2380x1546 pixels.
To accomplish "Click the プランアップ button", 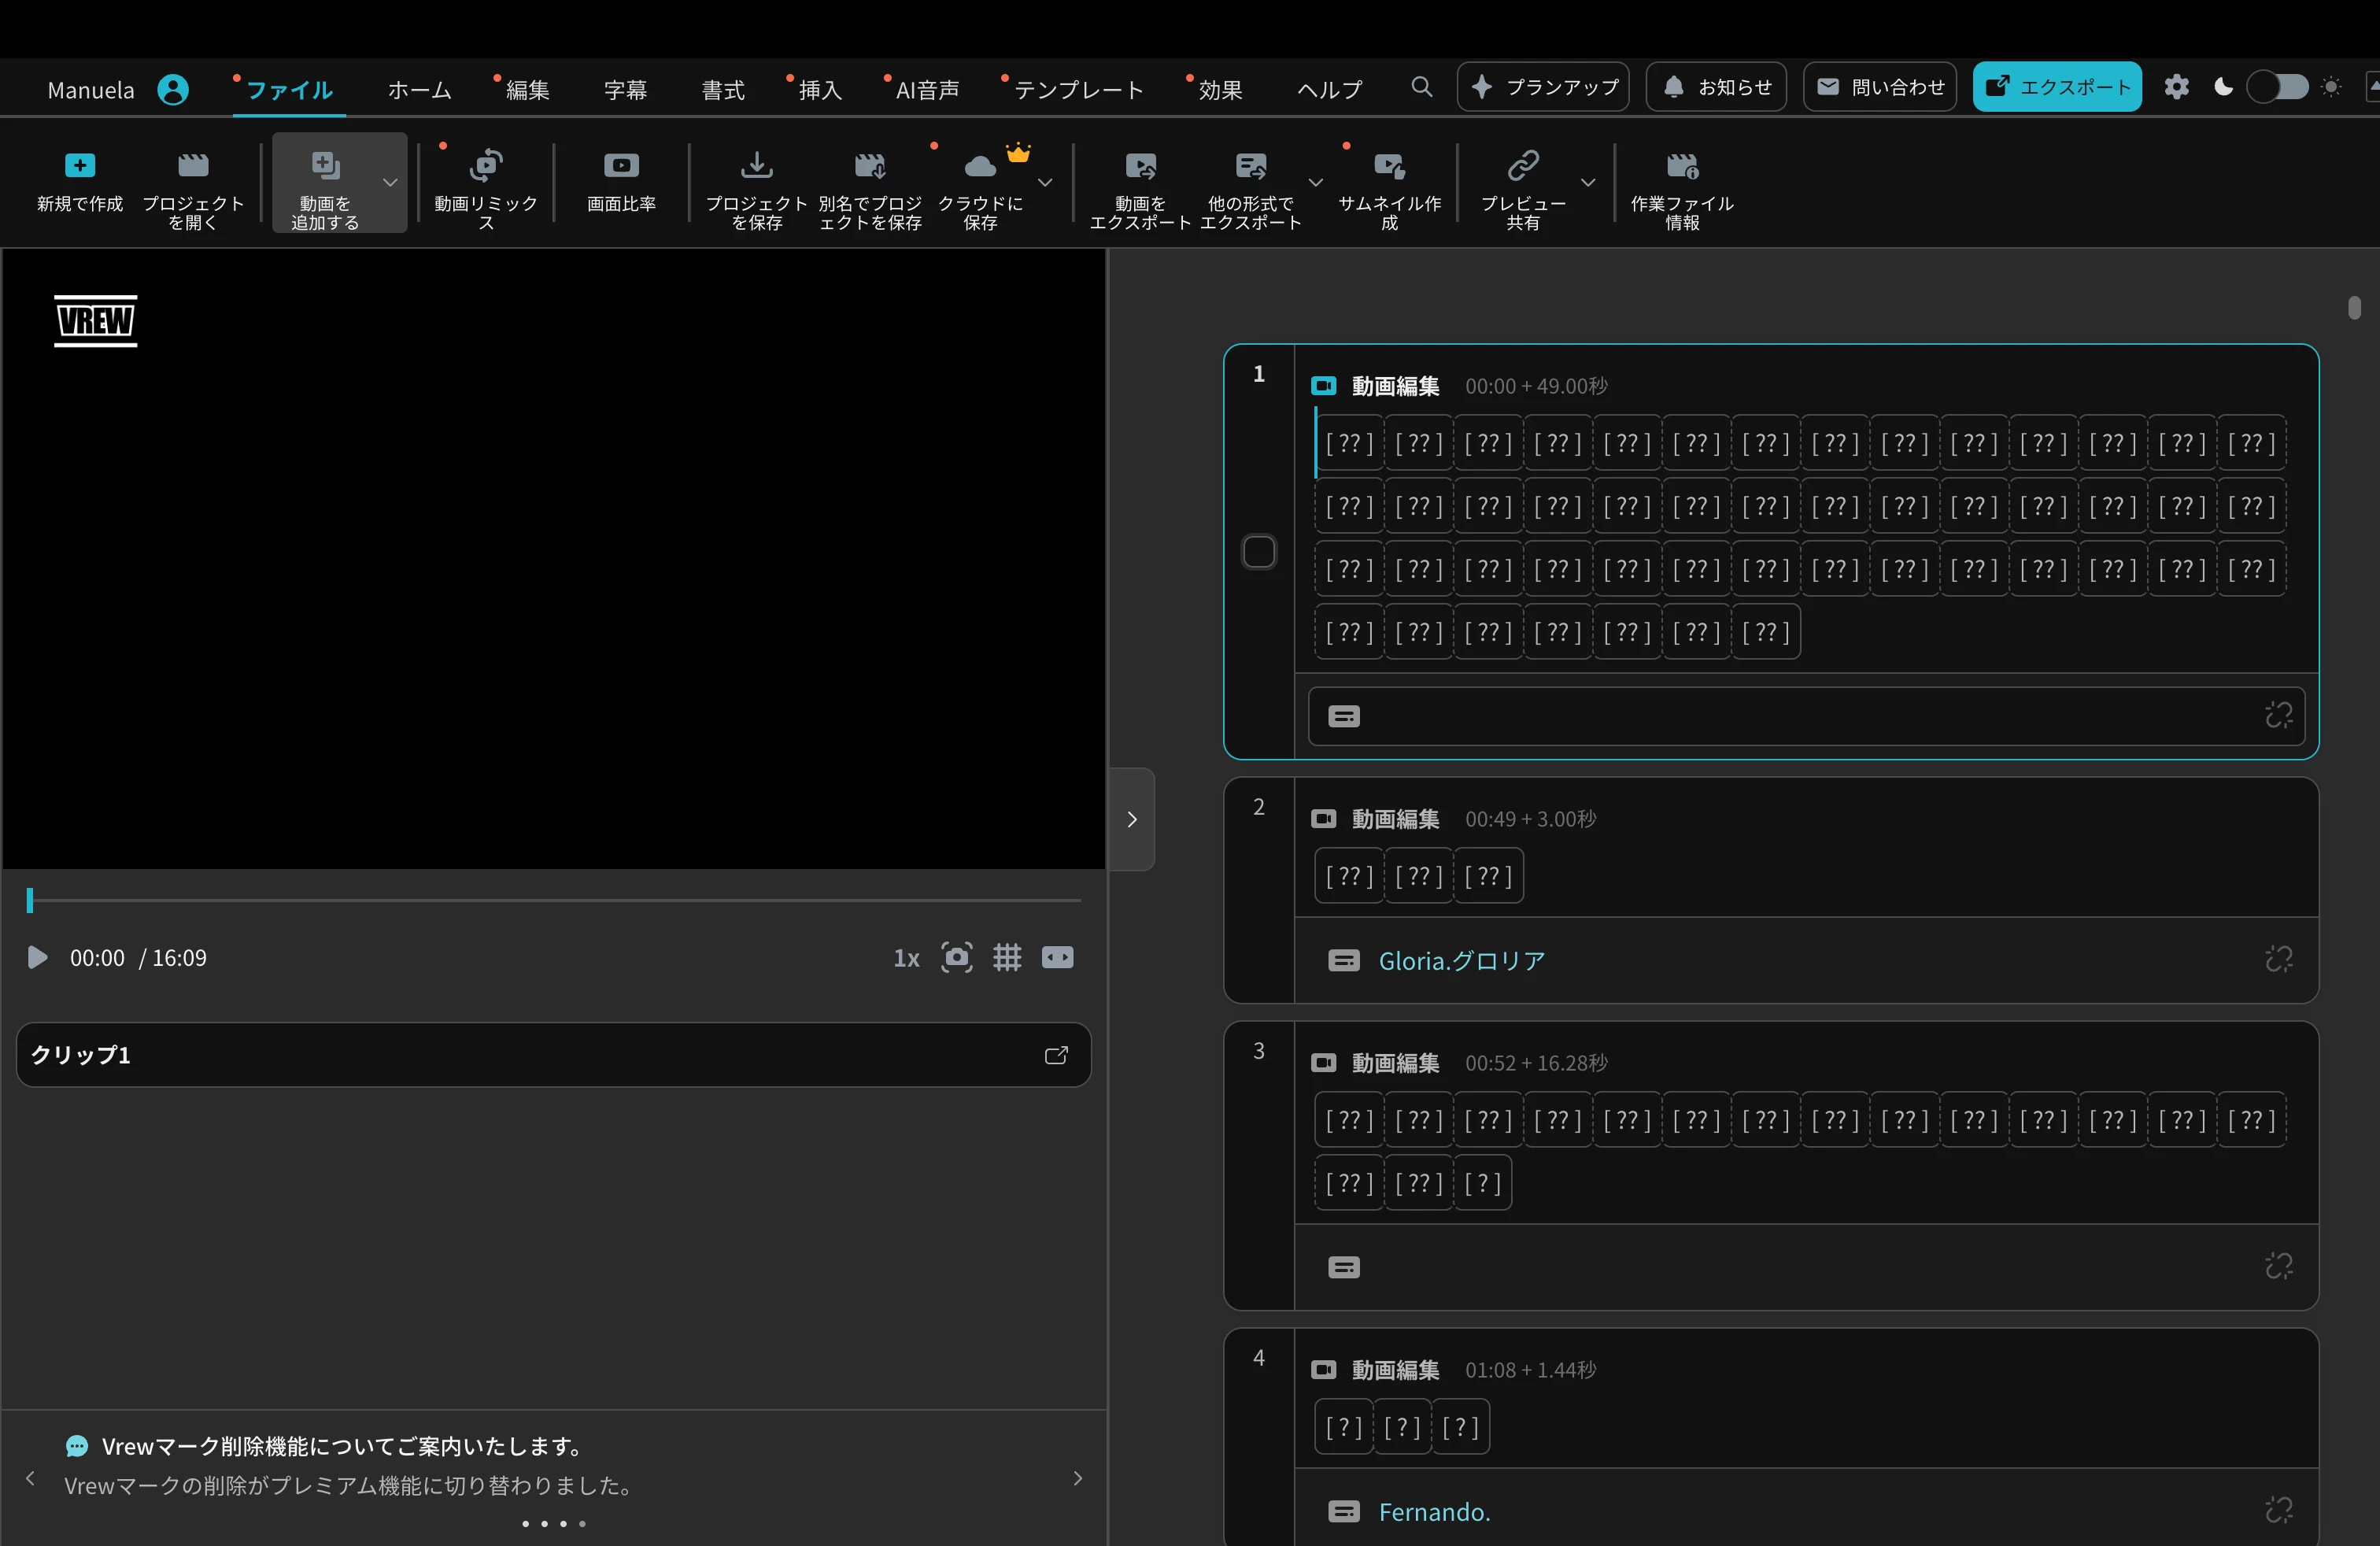I will pos(1543,87).
